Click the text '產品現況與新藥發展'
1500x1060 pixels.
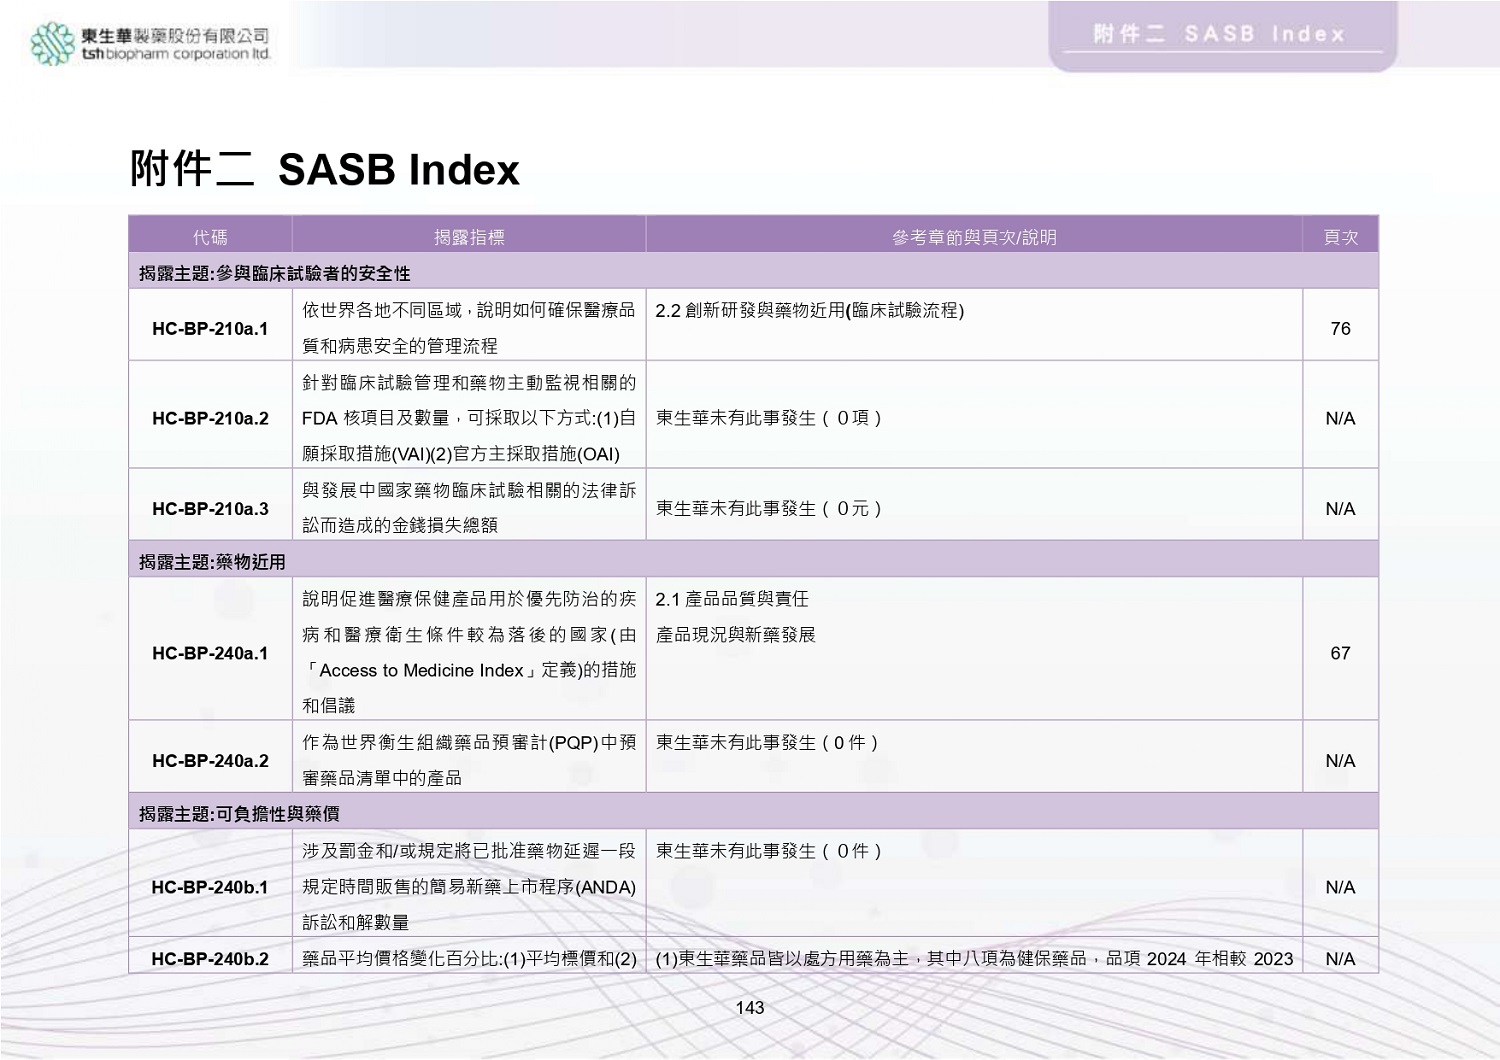tap(736, 635)
